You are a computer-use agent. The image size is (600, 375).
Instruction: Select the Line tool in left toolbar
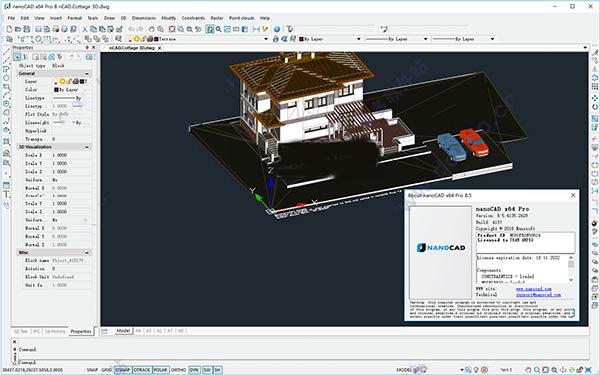(6, 52)
